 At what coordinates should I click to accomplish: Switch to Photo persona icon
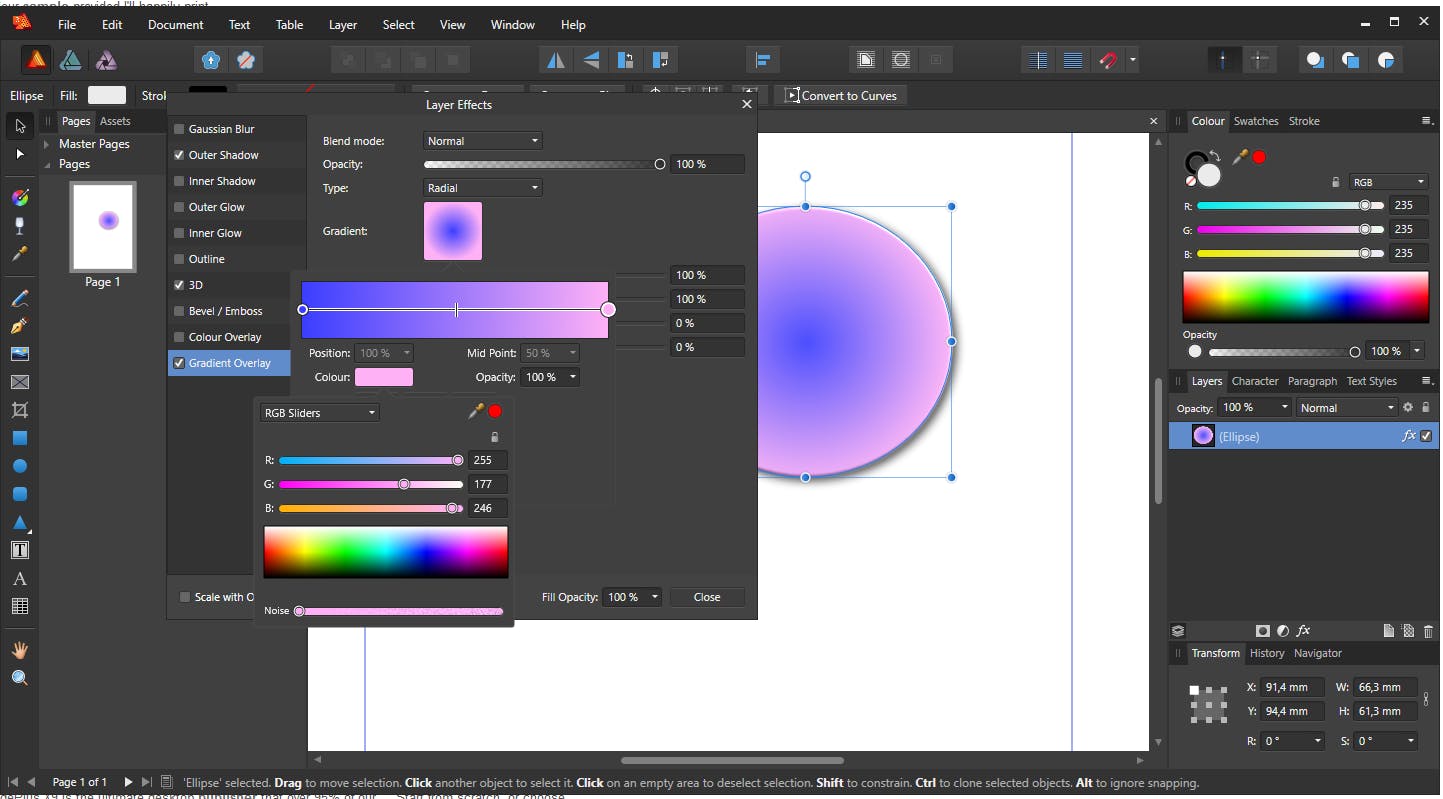point(106,61)
